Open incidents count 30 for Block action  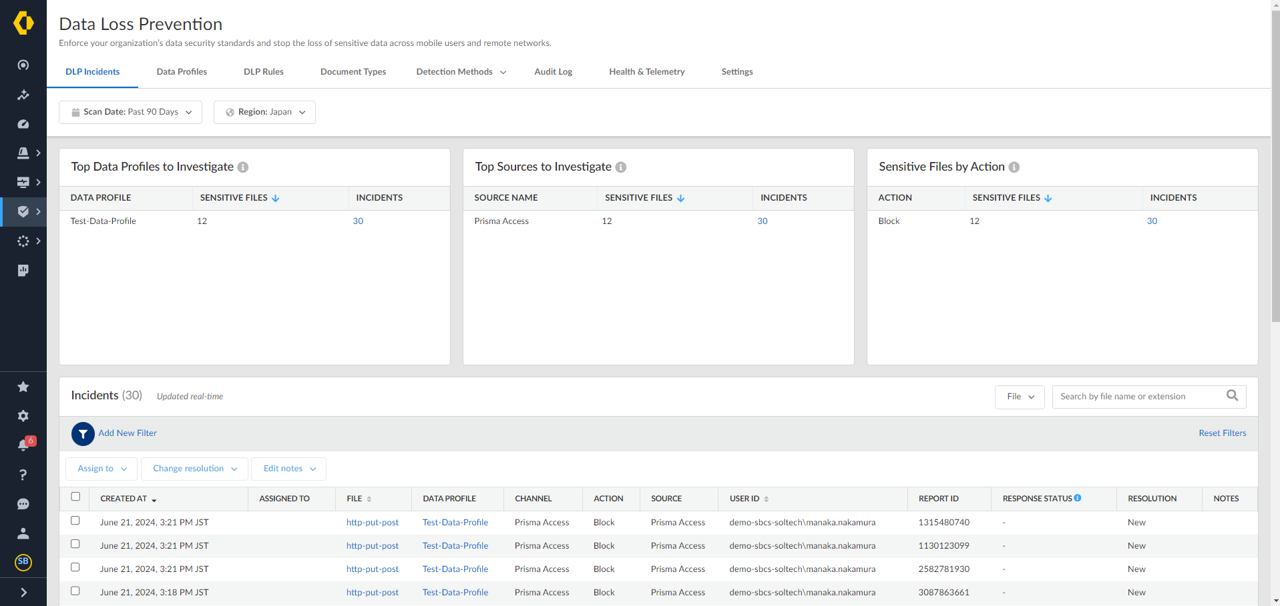[x=1152, y=221]
